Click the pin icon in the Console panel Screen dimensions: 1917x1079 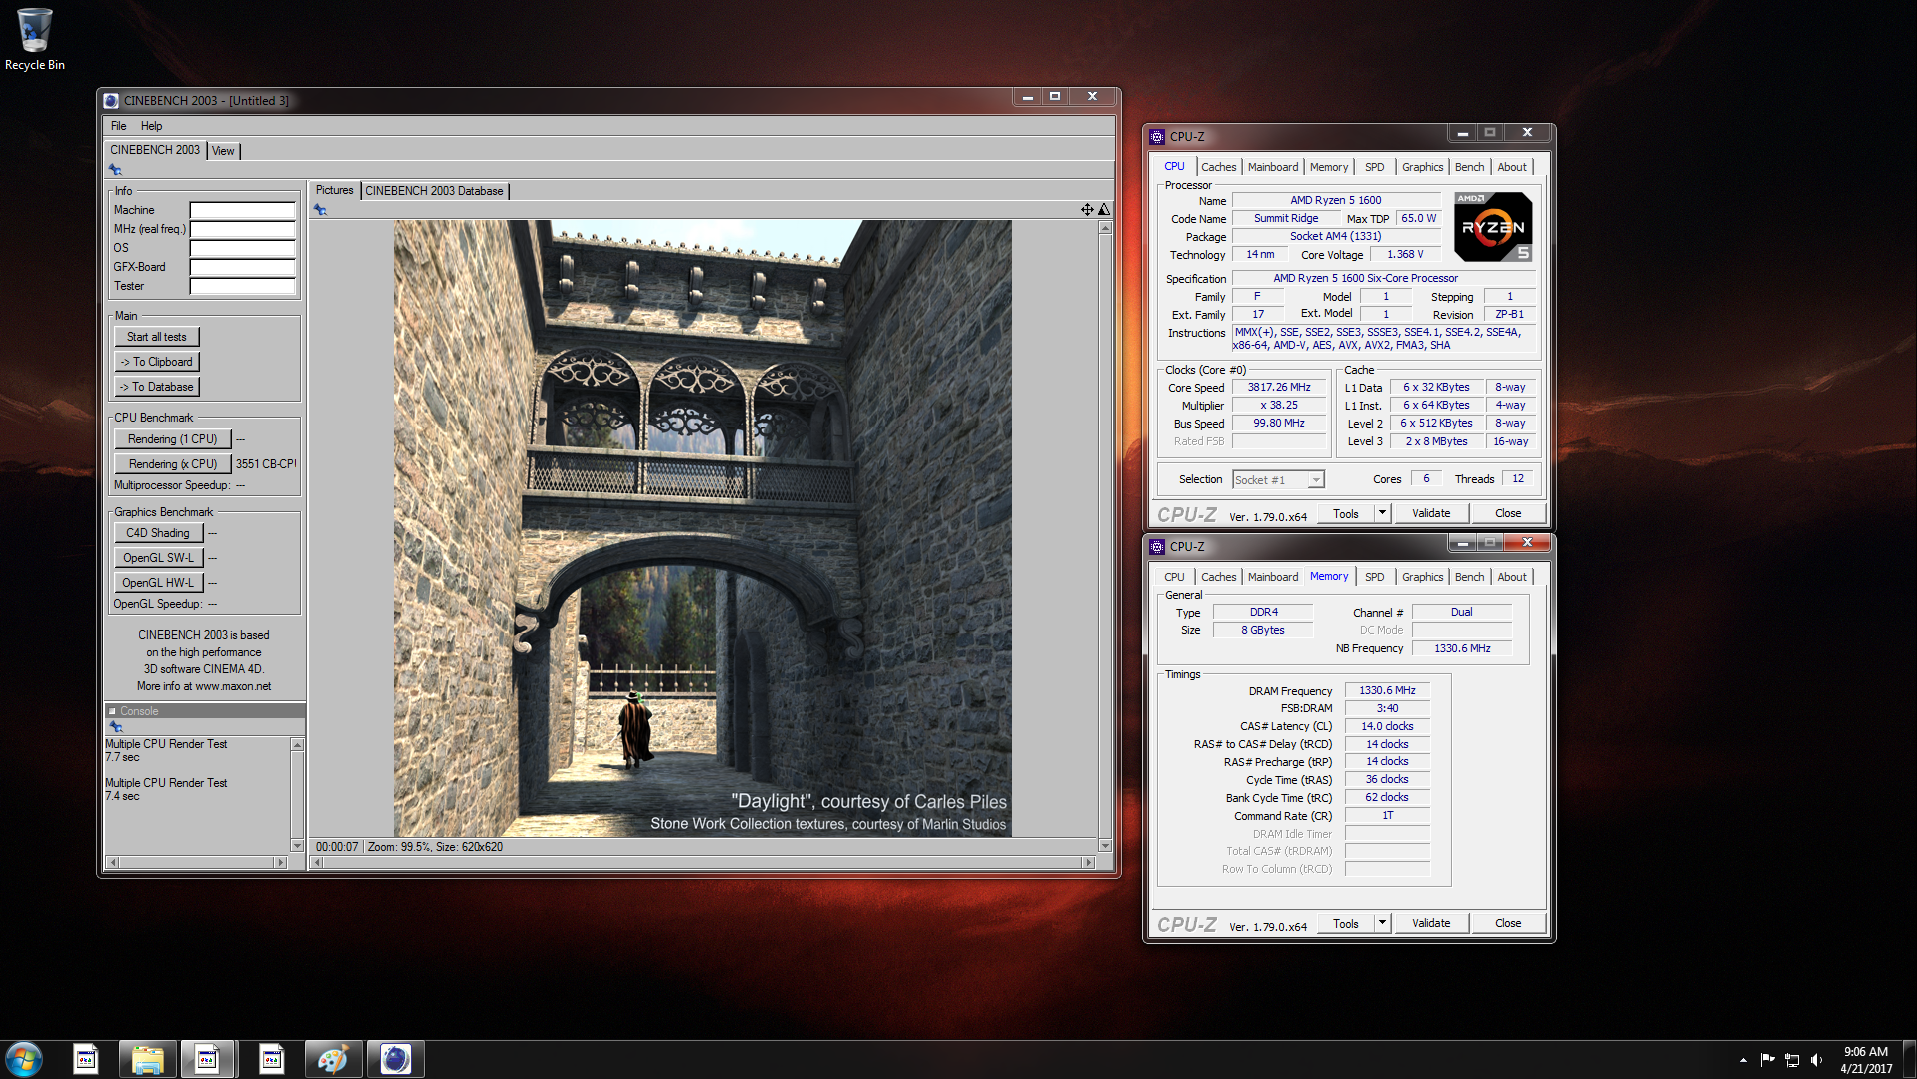coord(115,727)
